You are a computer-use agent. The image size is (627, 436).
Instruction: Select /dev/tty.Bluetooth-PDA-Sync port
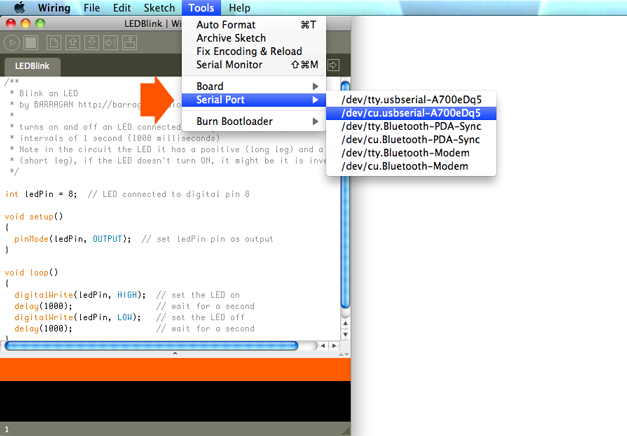pos(411,126)
